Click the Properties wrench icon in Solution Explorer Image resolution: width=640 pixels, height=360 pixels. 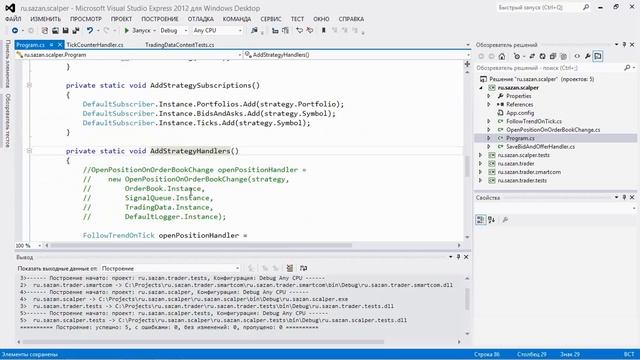click(588, 56)
